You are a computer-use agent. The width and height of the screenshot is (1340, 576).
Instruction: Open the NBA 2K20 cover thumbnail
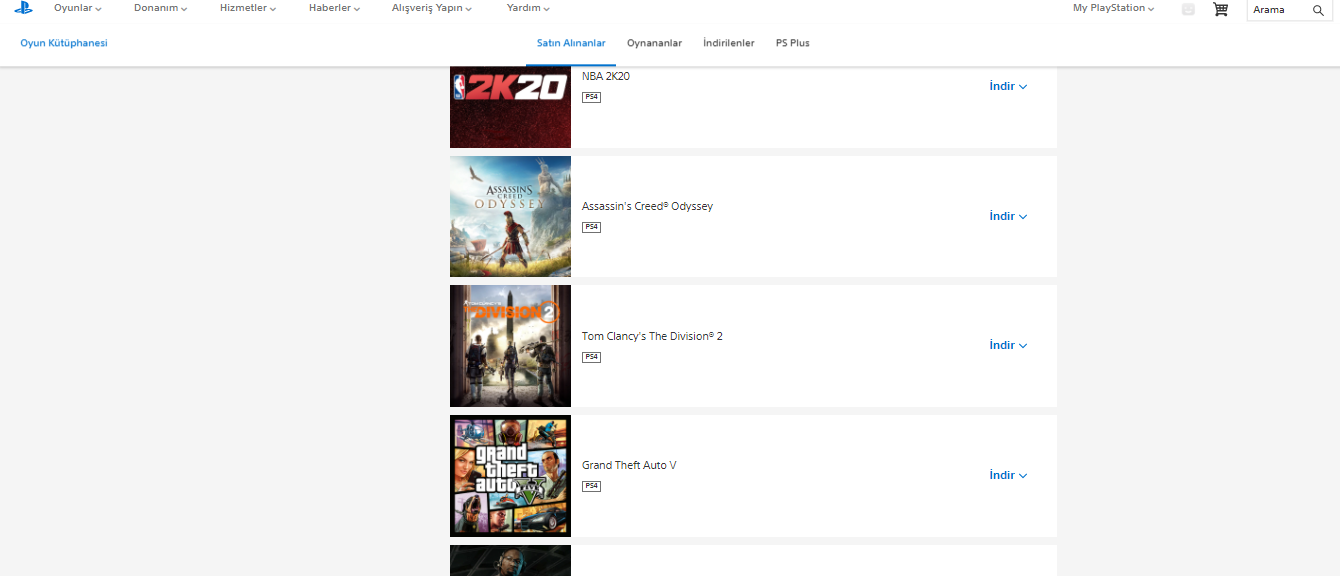pos(510,107)
